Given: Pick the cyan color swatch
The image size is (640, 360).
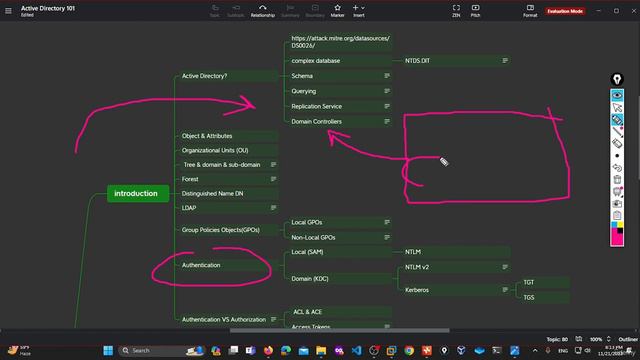Looking at the screenshot, I should [x=614, y=225].
